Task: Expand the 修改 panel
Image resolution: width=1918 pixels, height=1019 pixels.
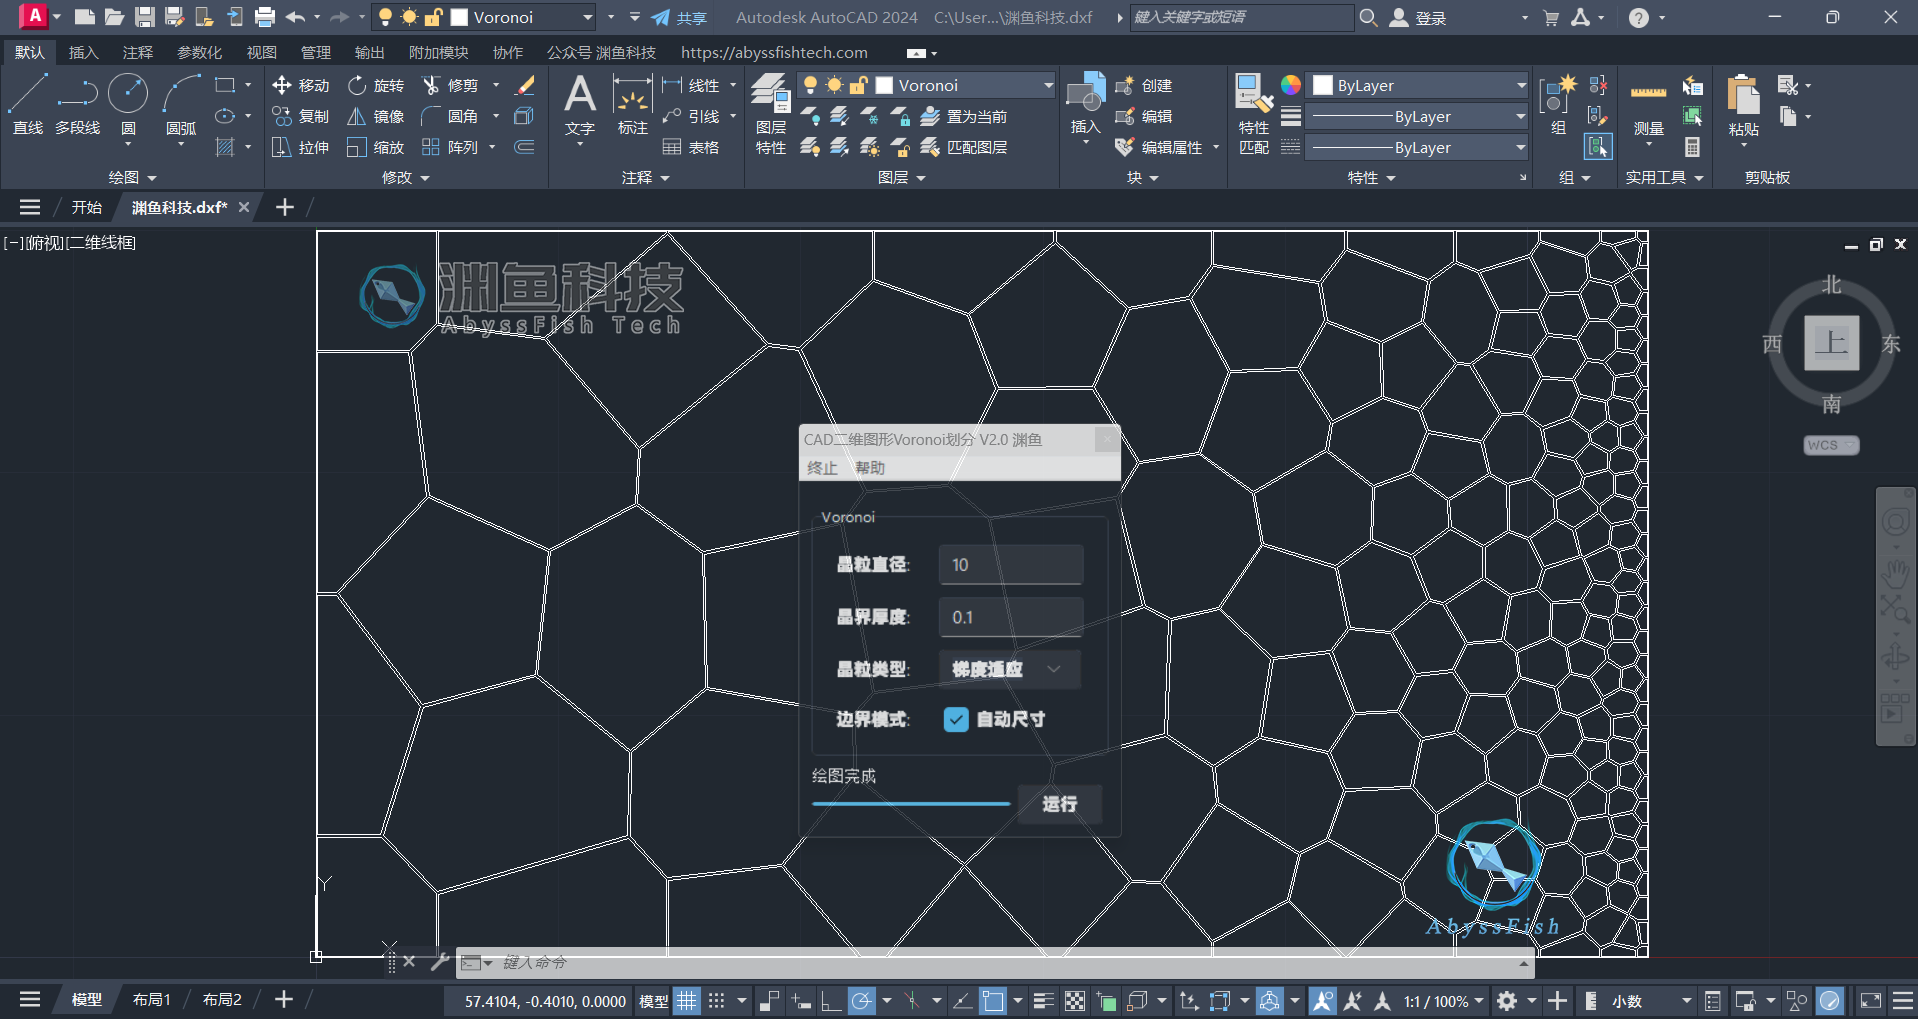Action: (x=405, y=177)
